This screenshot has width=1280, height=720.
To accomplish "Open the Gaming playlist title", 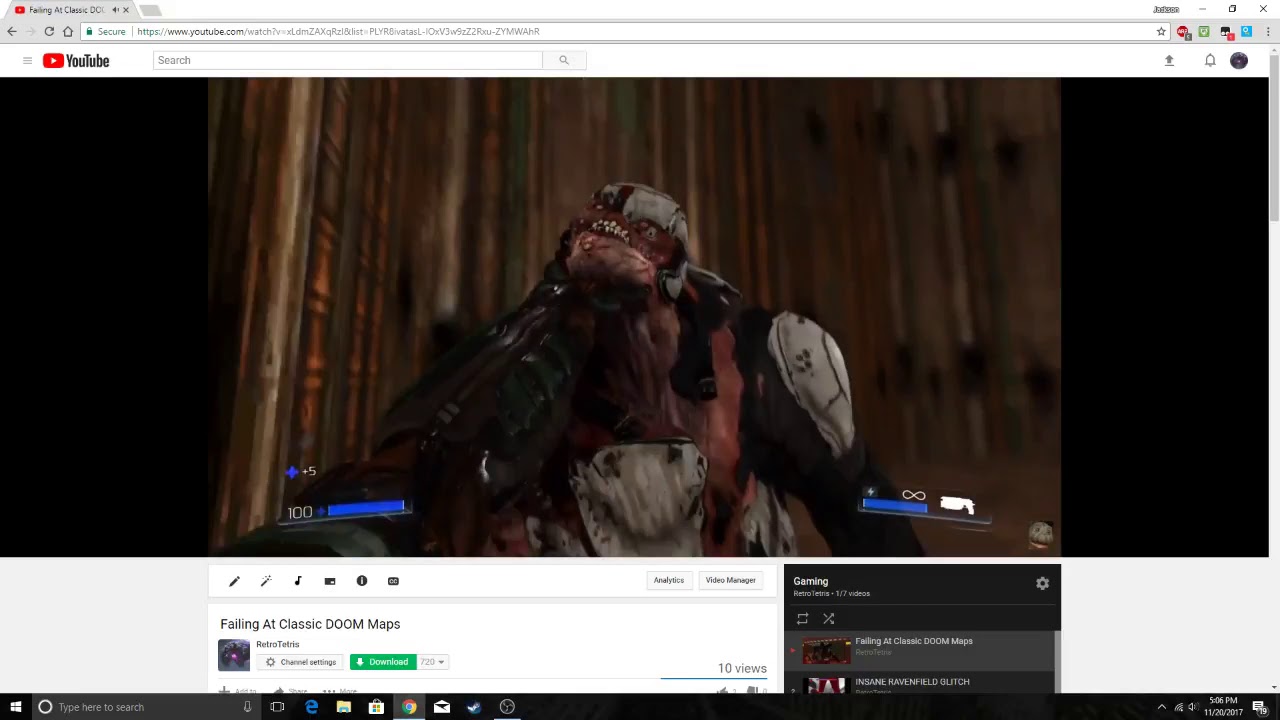I will [x=811, y=581].
